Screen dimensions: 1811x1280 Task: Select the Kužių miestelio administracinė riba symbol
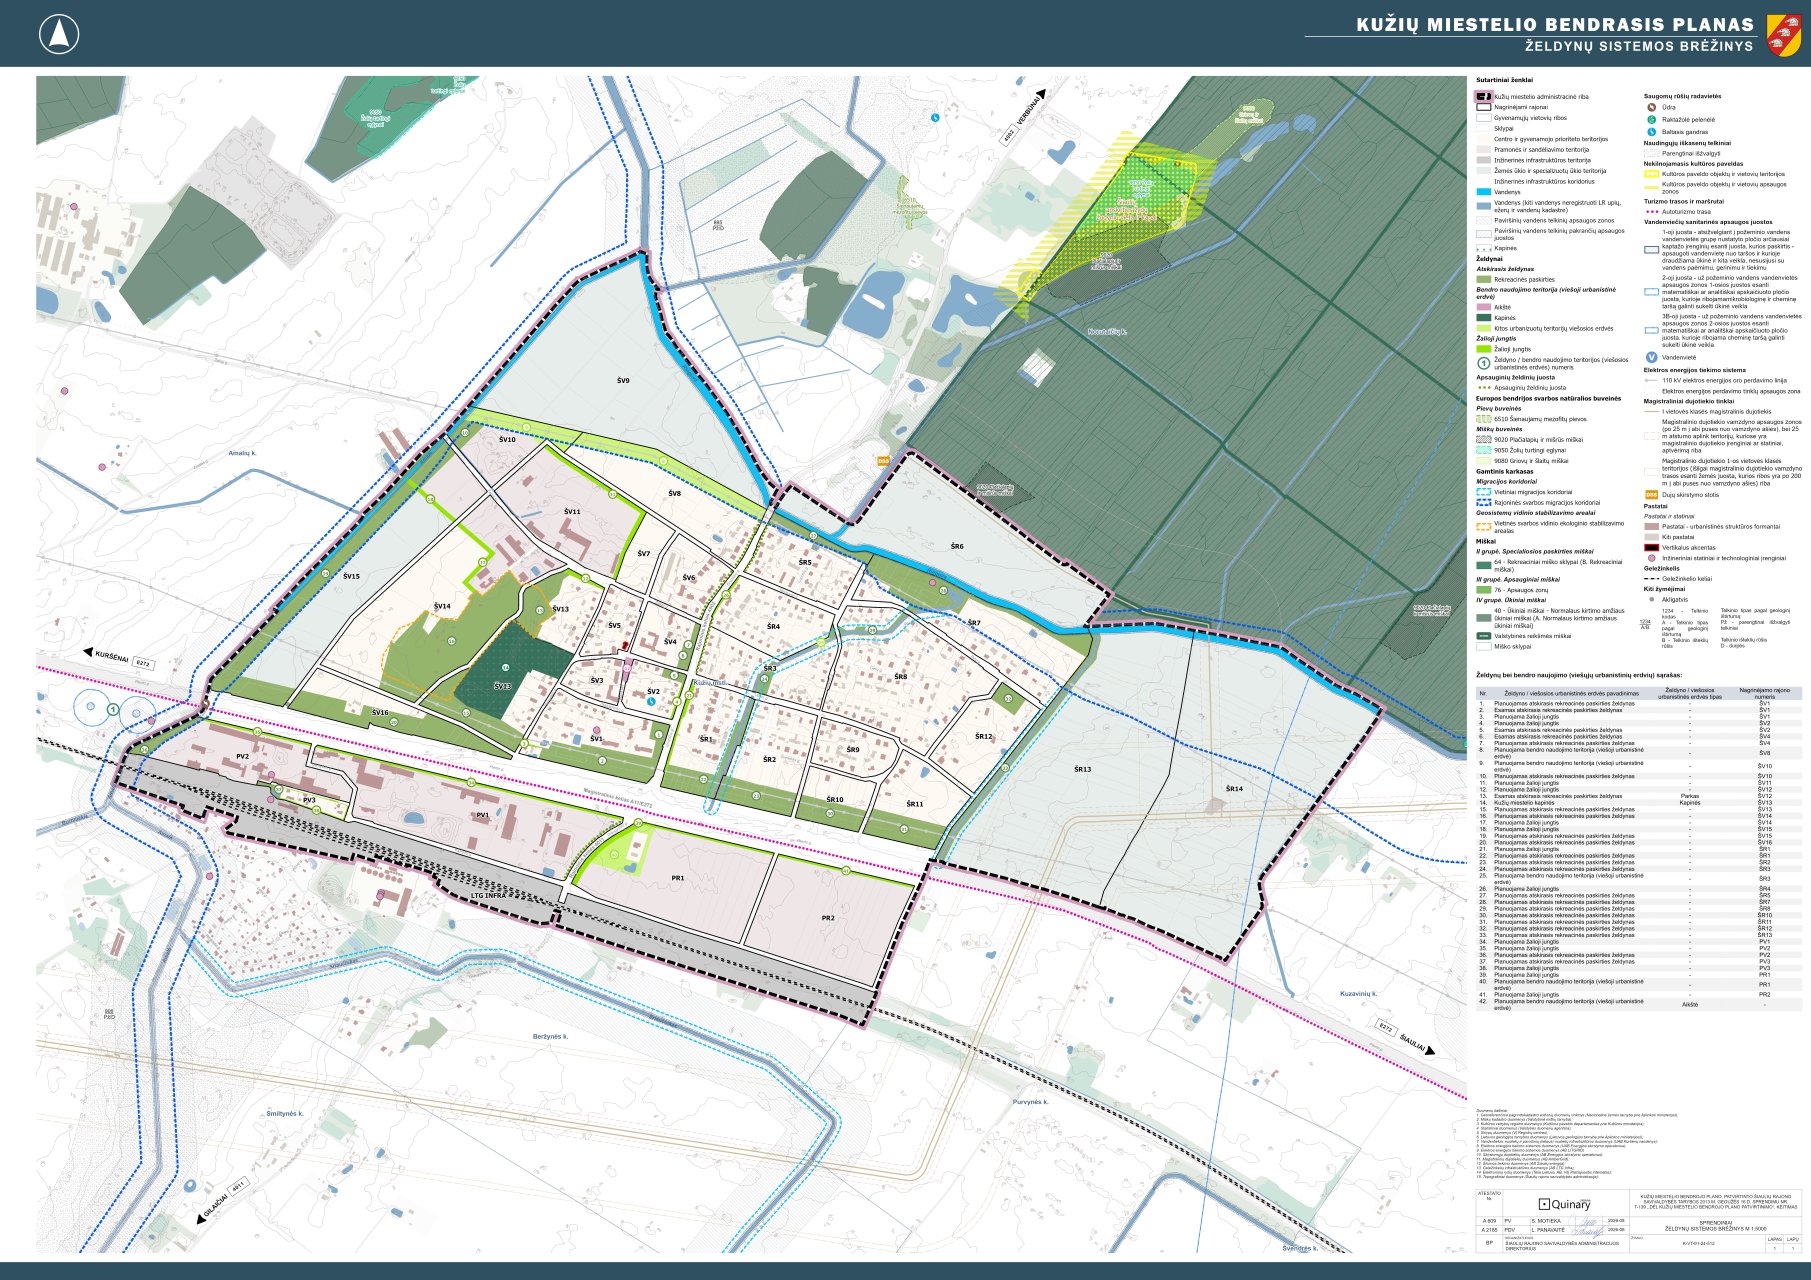(1484, 97)
